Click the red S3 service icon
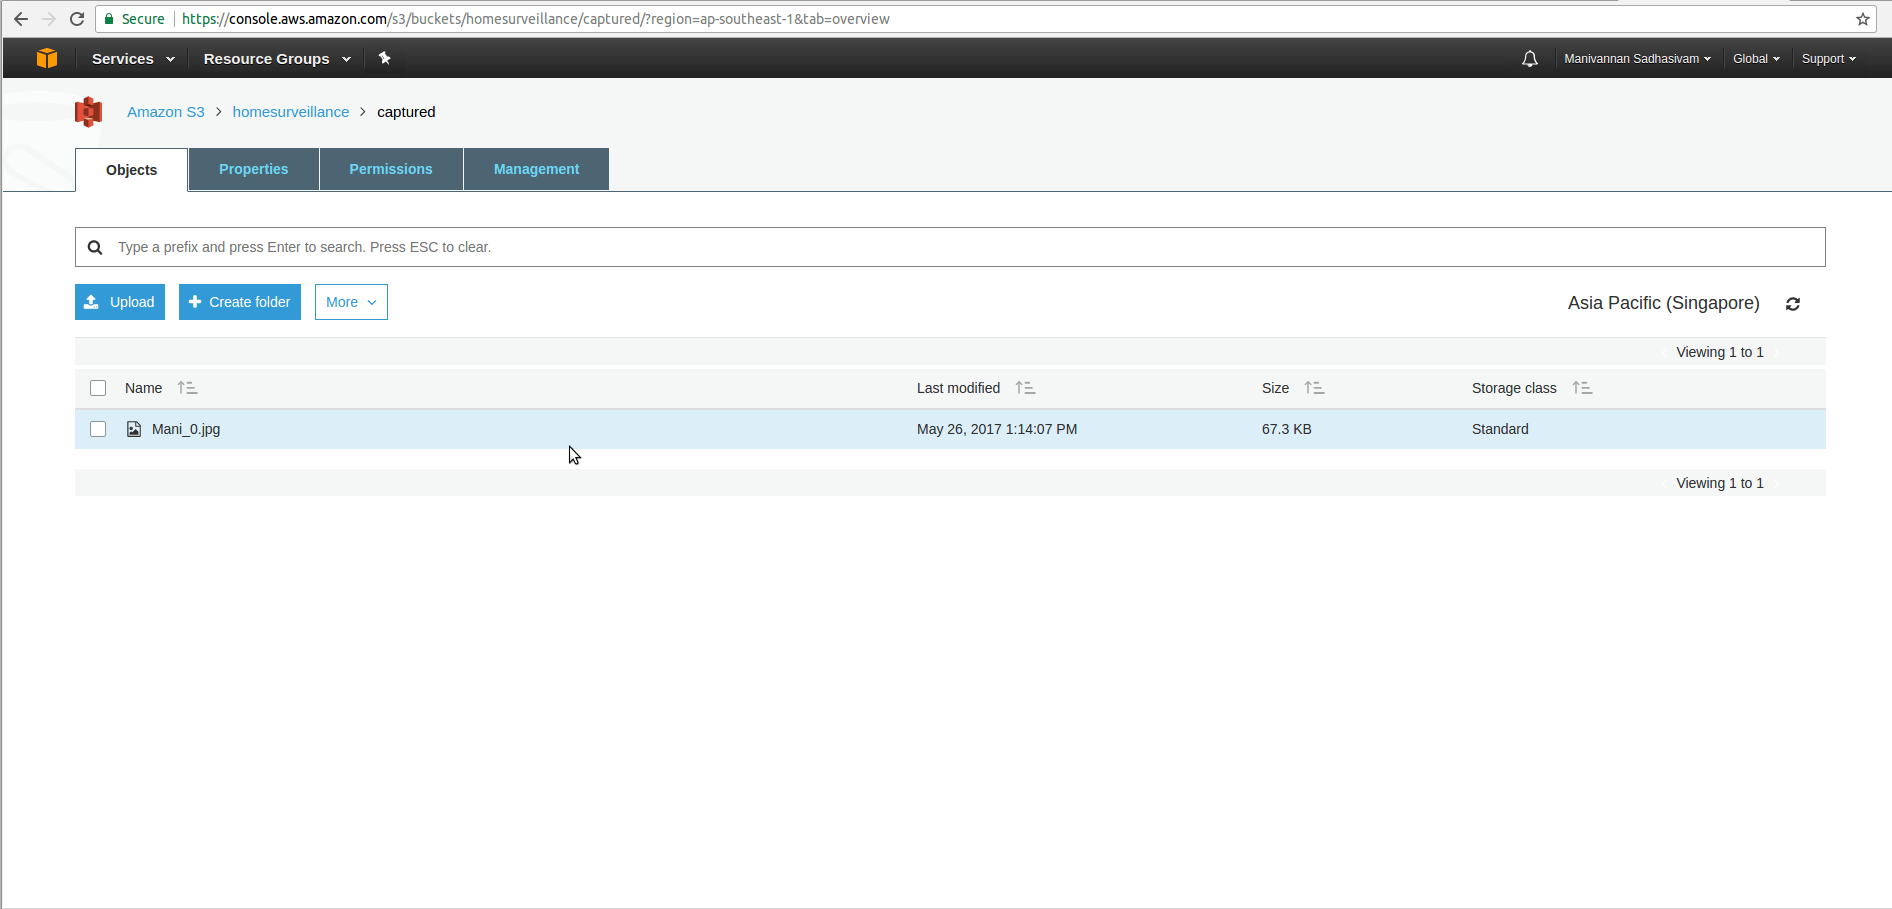This screenshot has height=909, width=1892. [x=89, y=112]
